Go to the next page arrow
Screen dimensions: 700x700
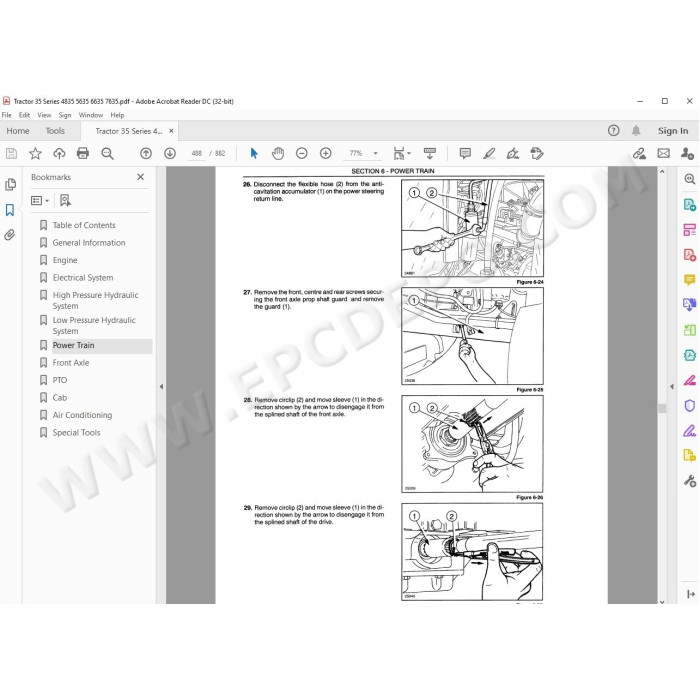[x=170, y=154]
